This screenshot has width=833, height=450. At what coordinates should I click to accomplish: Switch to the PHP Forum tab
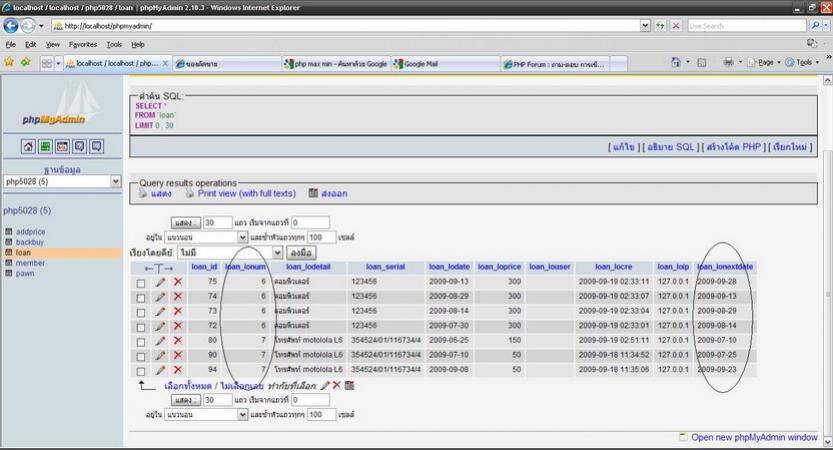tap(556, 64)
